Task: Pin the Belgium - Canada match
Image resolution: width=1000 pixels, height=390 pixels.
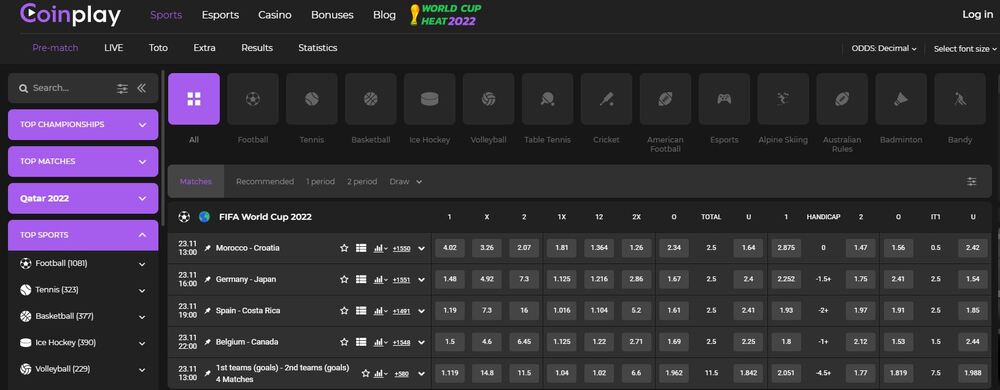Action: (207, 342)
